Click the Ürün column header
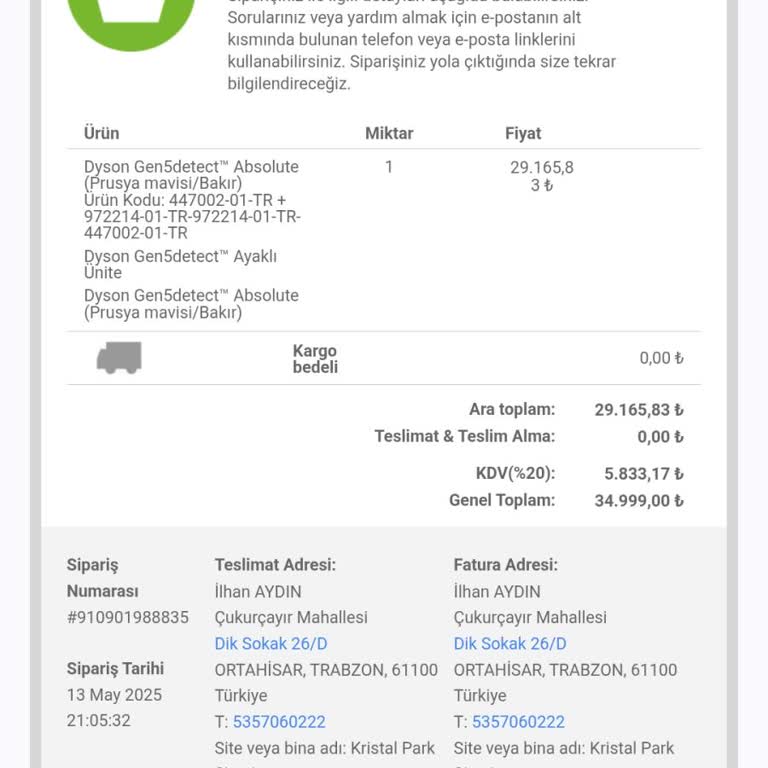Screen dimensions: 768x768 (x=101, y=133)
